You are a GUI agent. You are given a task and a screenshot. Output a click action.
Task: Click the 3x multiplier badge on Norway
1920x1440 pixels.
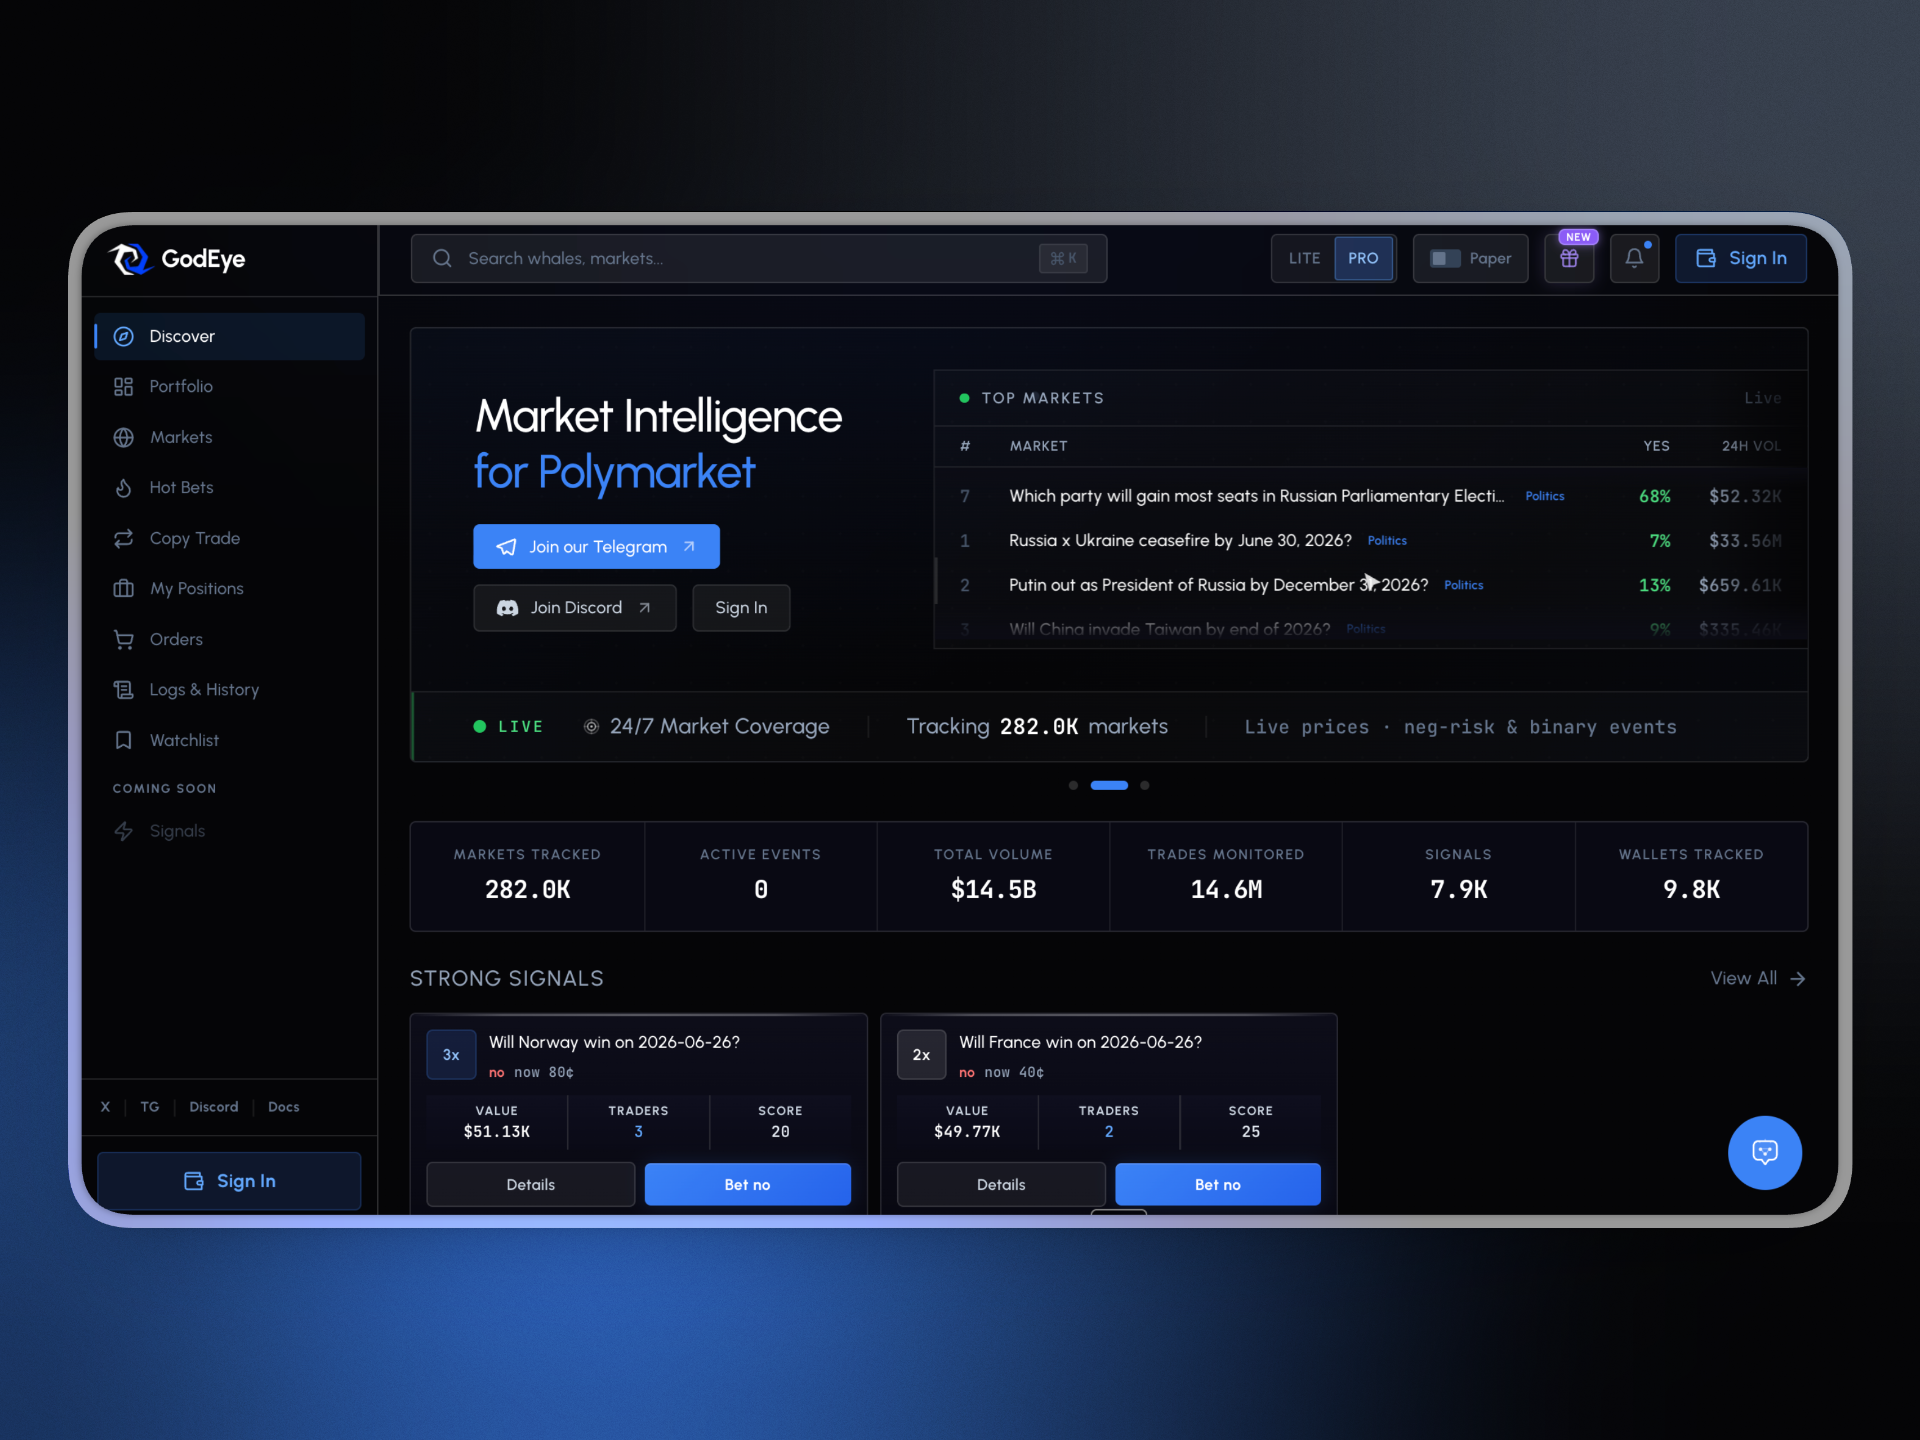pyautogui.click(x=451, y=1055)
